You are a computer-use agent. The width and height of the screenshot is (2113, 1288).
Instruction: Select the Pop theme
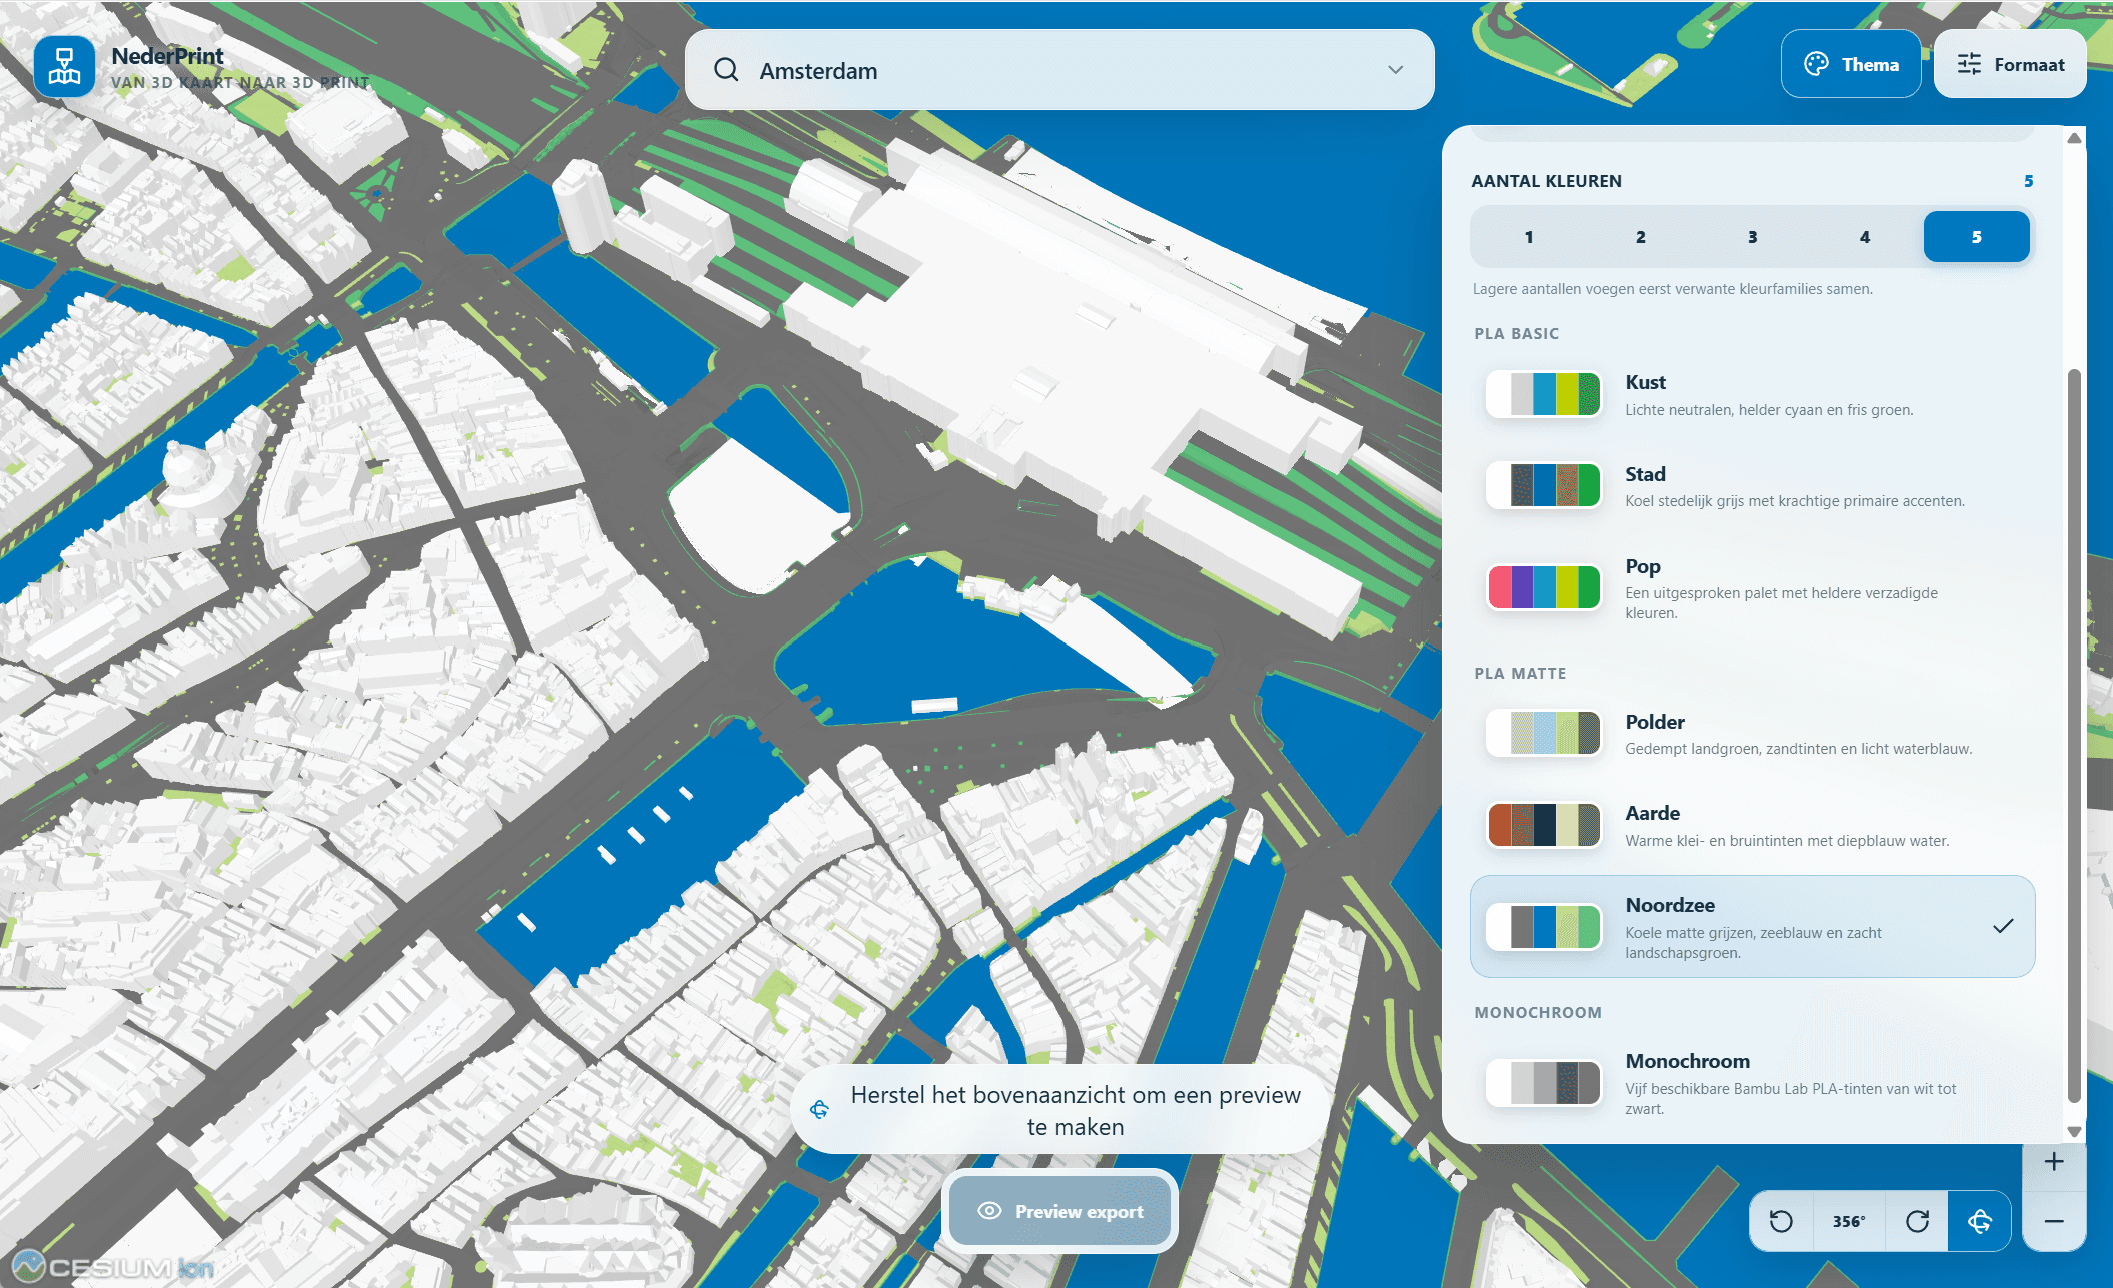point(1752,588)
